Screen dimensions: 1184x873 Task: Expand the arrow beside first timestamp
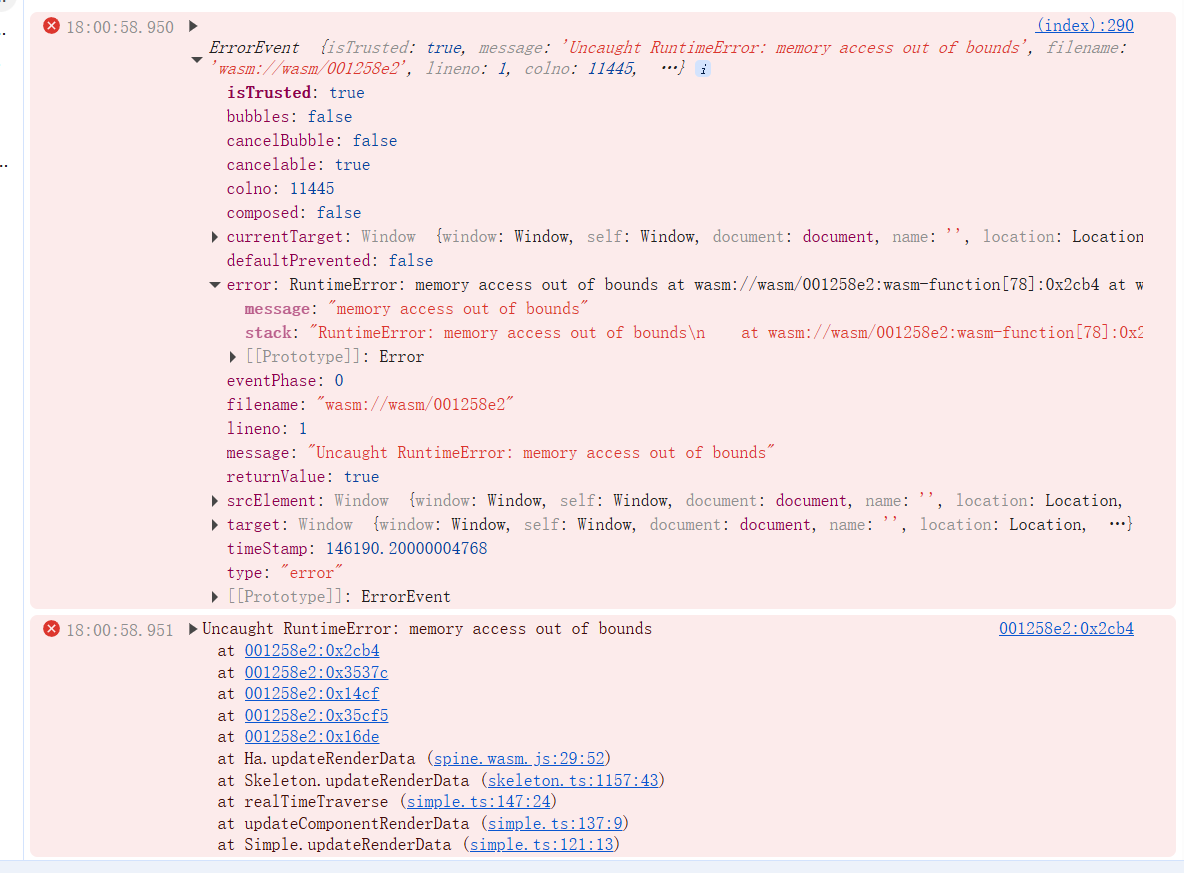(193, 26)
